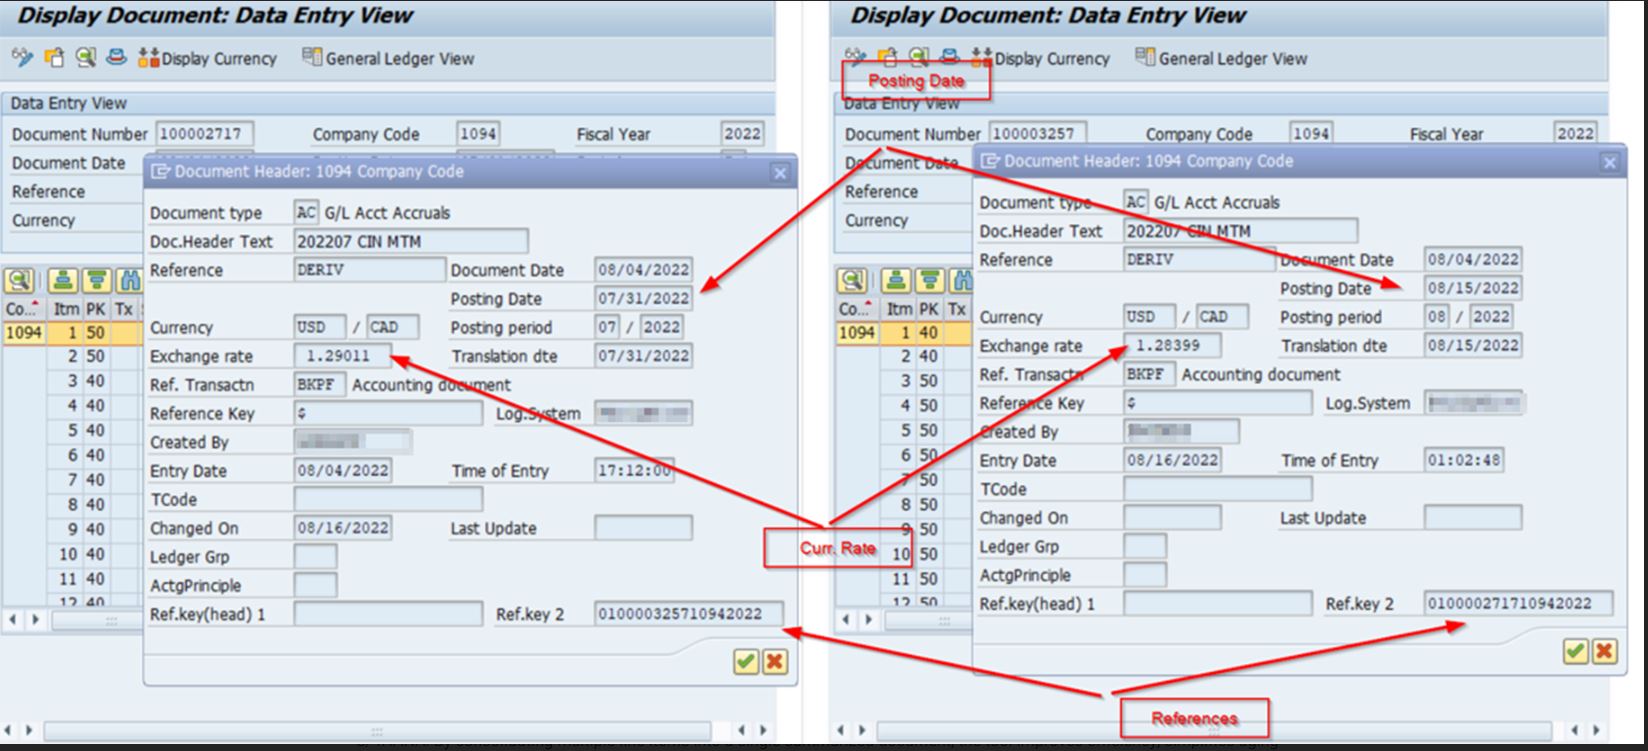This screenshot has width=1648, height=751.
Task: Switch to General Ledger View in left window
Action: (x=388, y=59)
